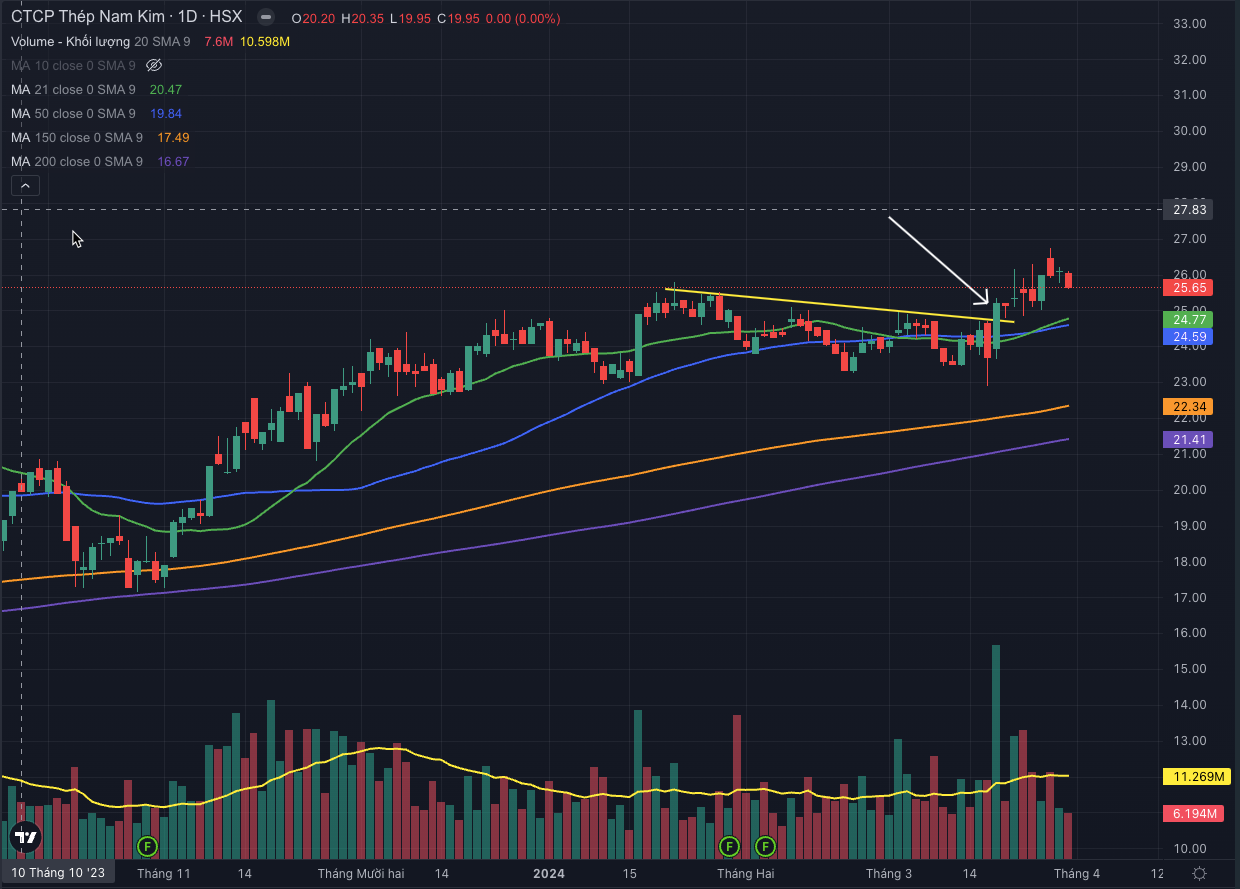The width and height of the screenshot is (1240, 889).
Task: Click the Tháng 11 label on the time axis
Action: [x=164, y=873]
